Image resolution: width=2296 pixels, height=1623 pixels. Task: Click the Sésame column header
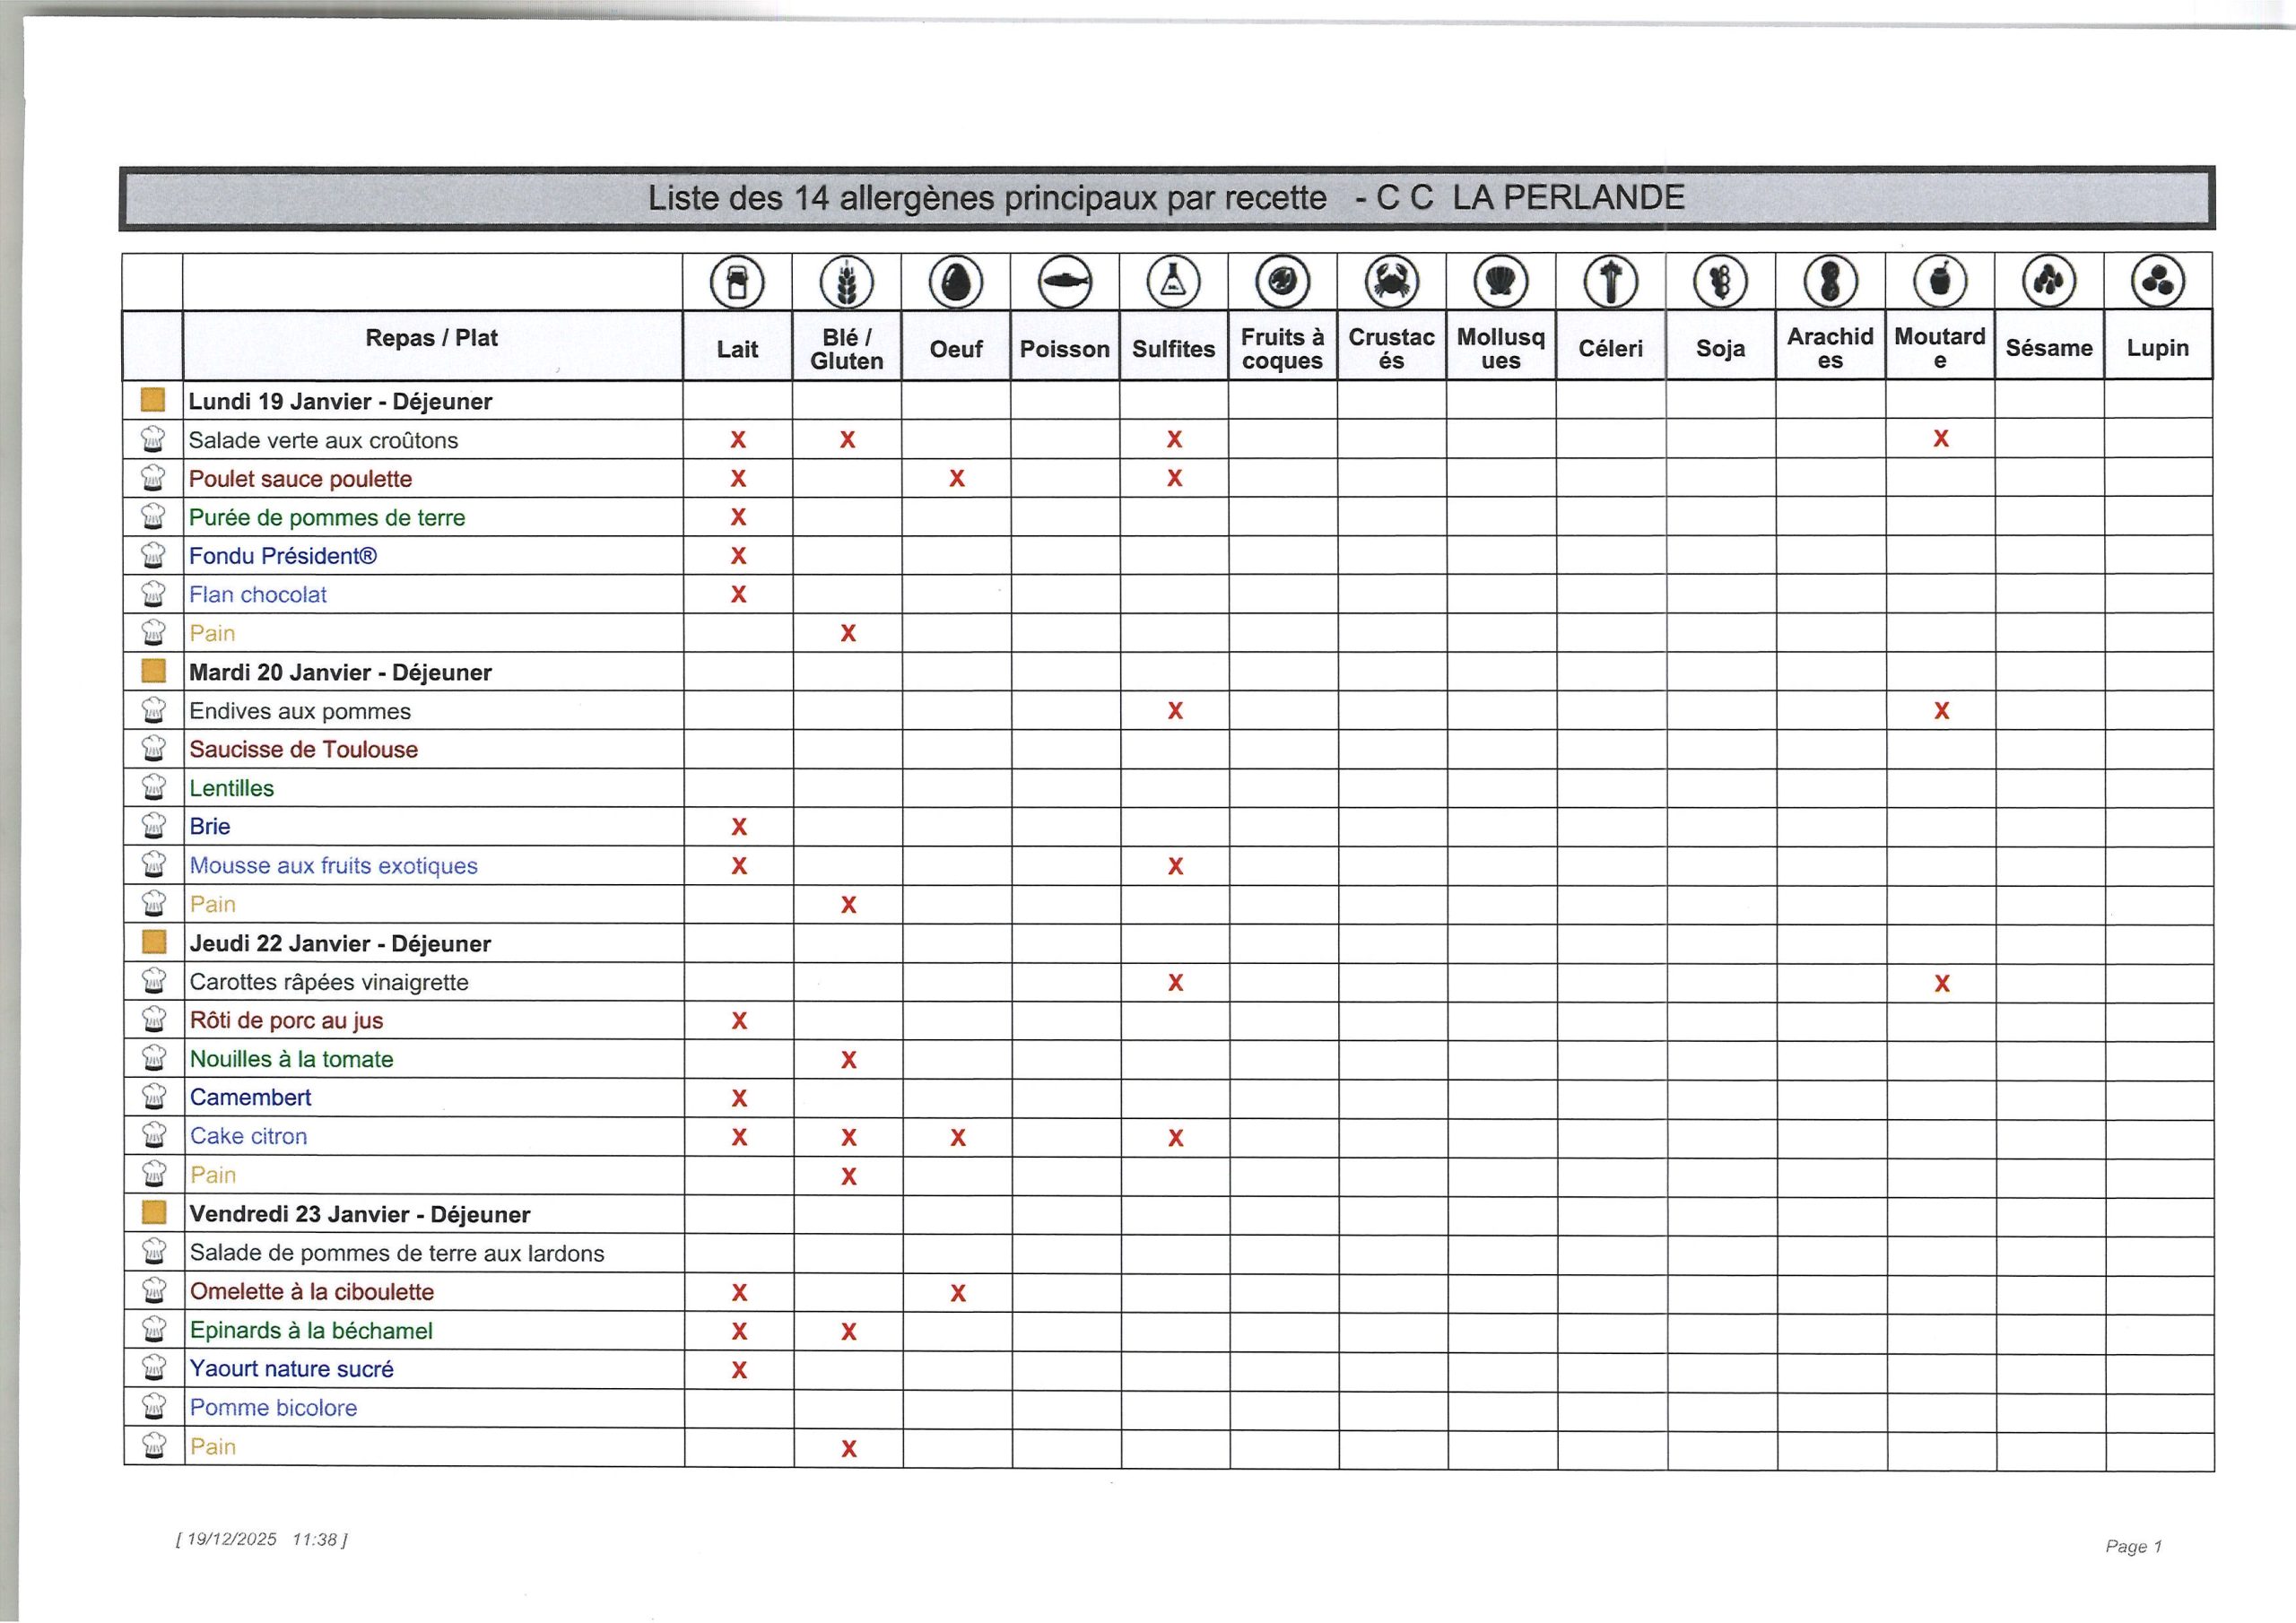(x=2048, y=348)
